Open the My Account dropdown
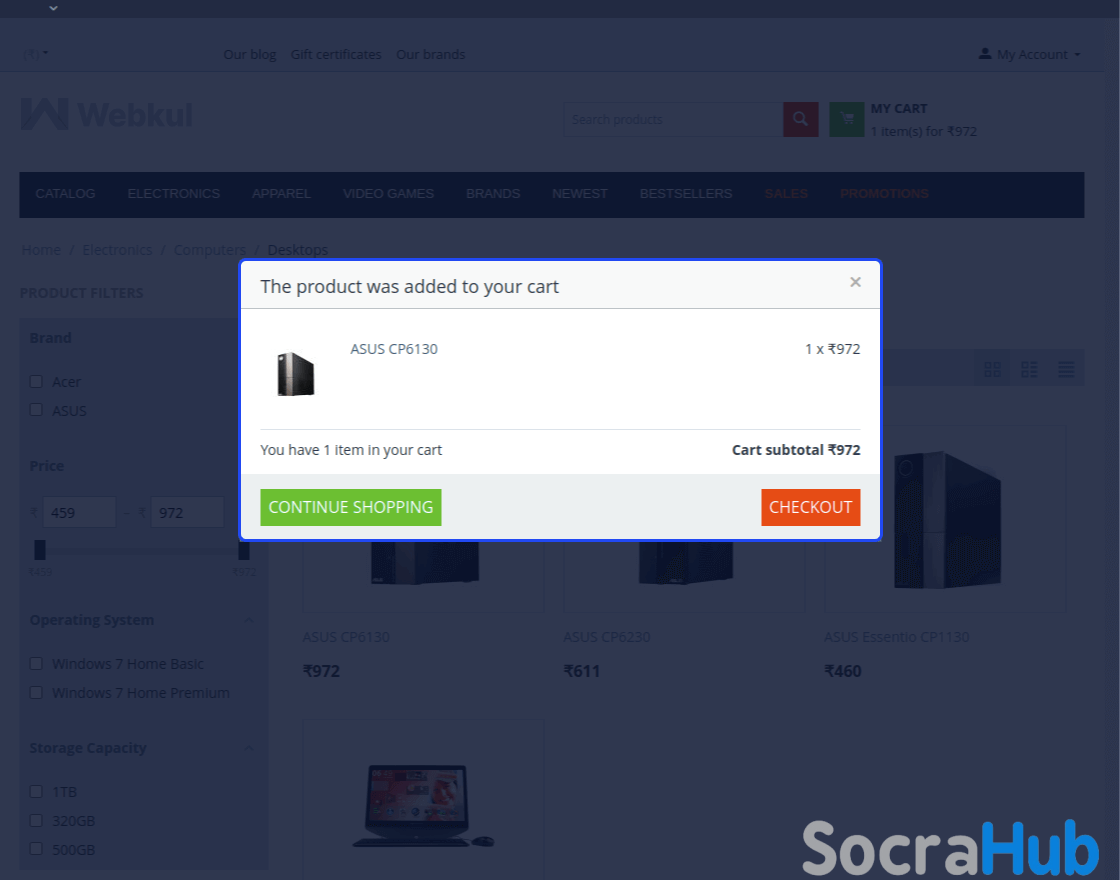1120x880 pixels. pos(1029,54)
